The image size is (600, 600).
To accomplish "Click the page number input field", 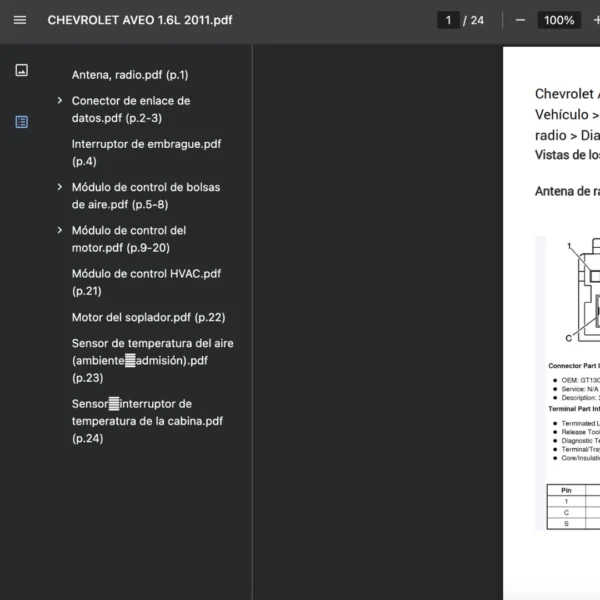I will click(x=448, y=20).
